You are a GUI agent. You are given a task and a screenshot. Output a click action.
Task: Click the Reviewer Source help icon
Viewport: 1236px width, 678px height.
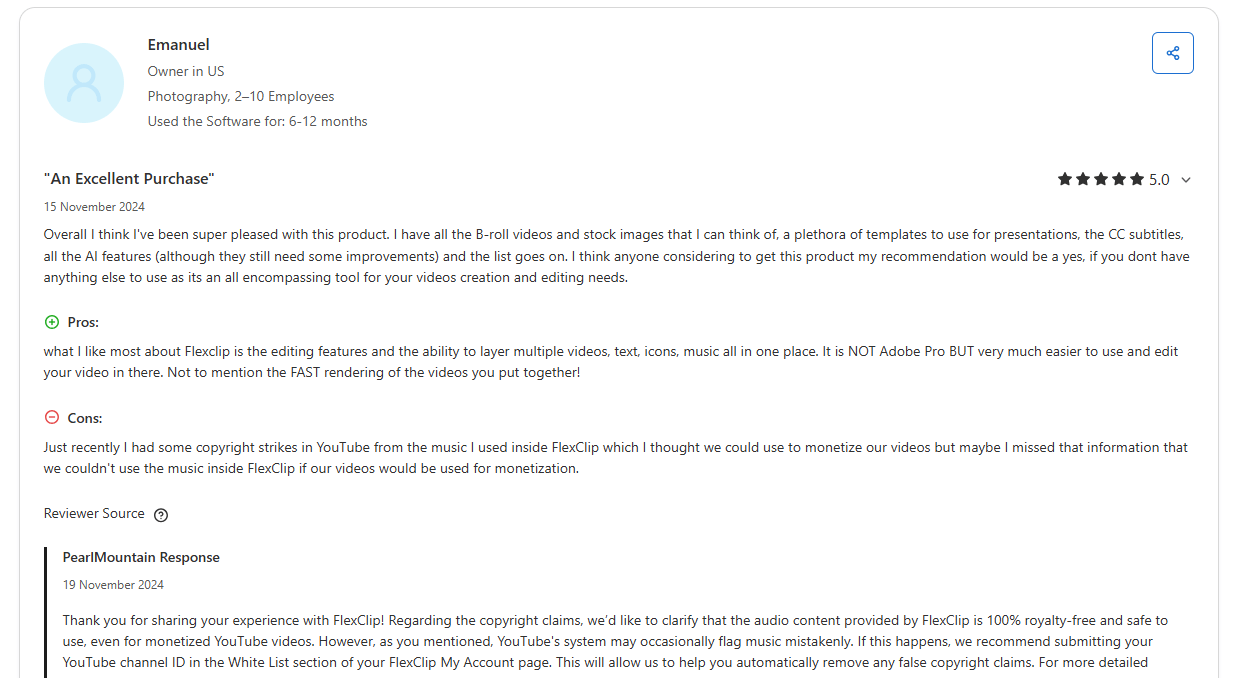(x=161, y=515)
